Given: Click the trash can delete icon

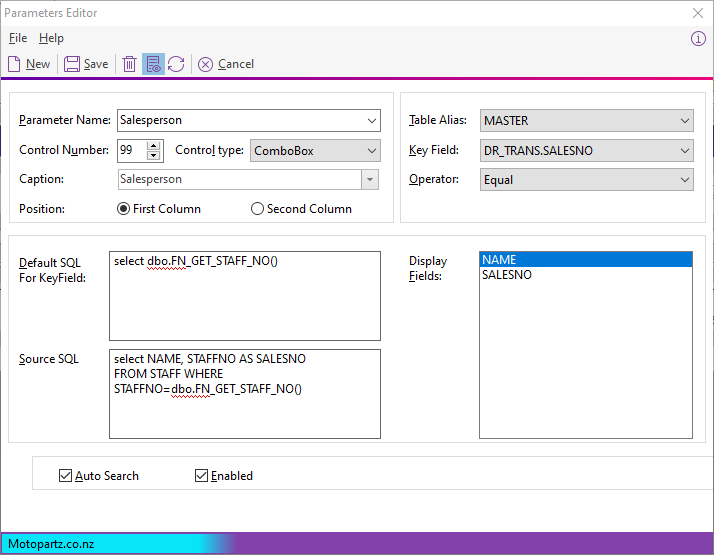Looking at the screenshot, I should point(129,64).
